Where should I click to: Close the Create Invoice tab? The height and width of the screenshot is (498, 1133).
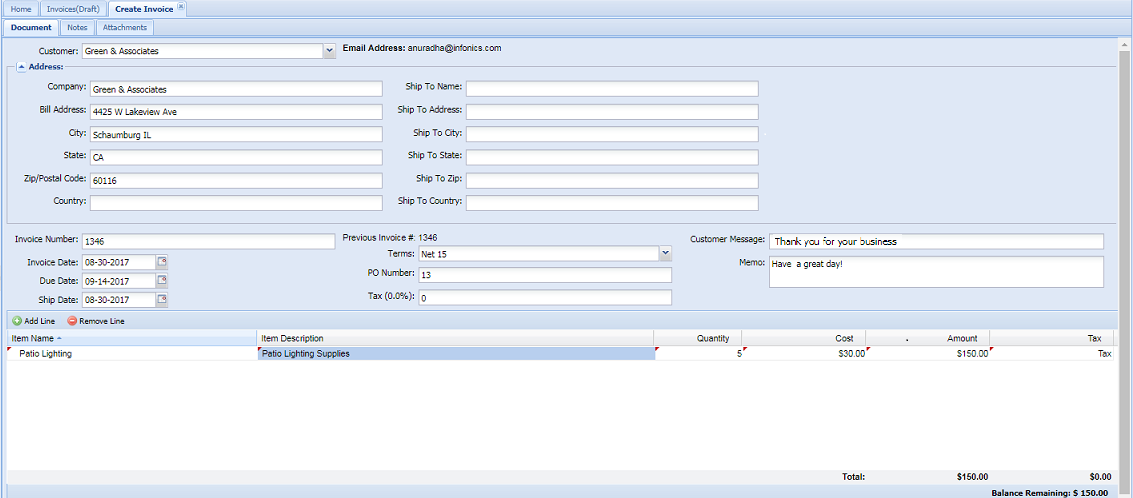[181, 7]
